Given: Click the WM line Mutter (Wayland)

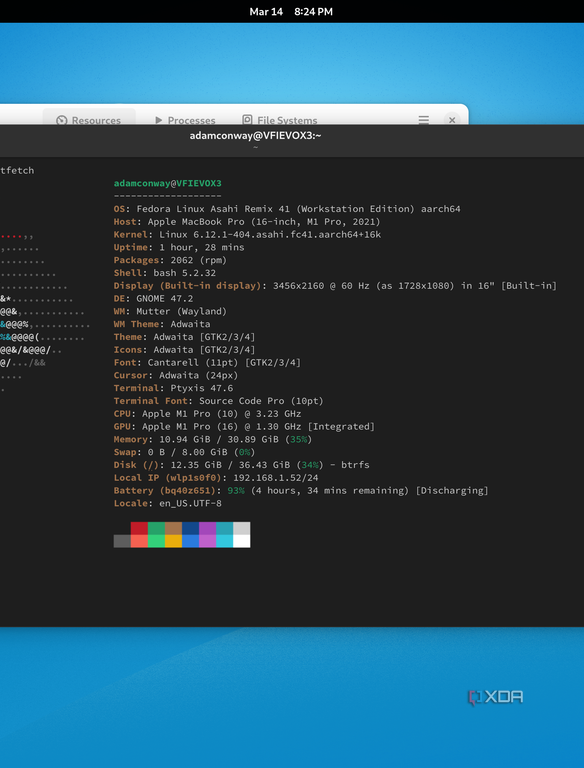Looking at the screenshot, I should tap(170, 311).
